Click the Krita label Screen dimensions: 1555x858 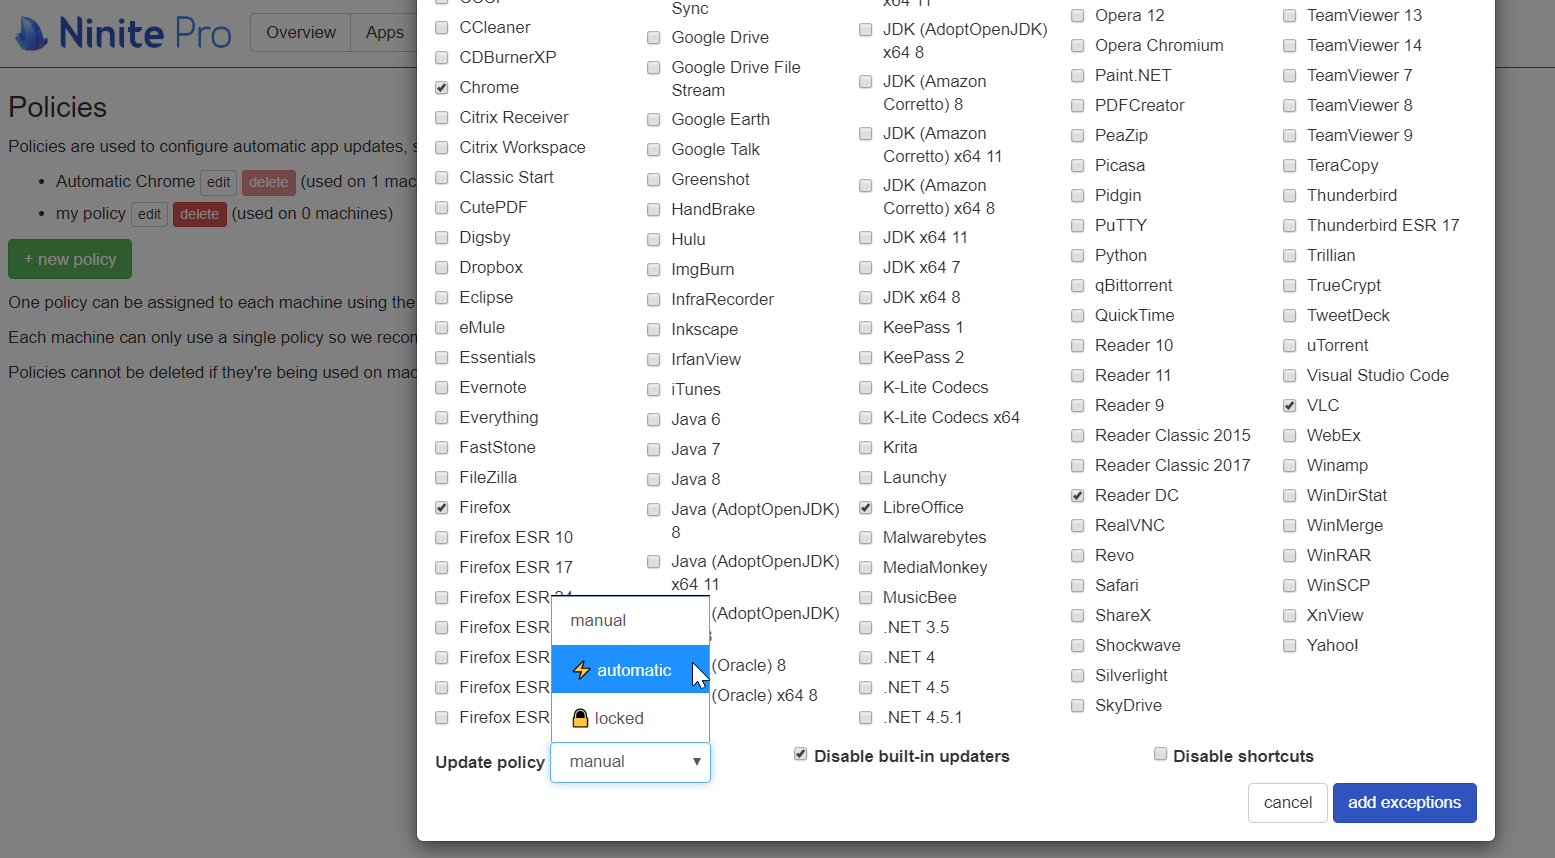coord(900,447)
